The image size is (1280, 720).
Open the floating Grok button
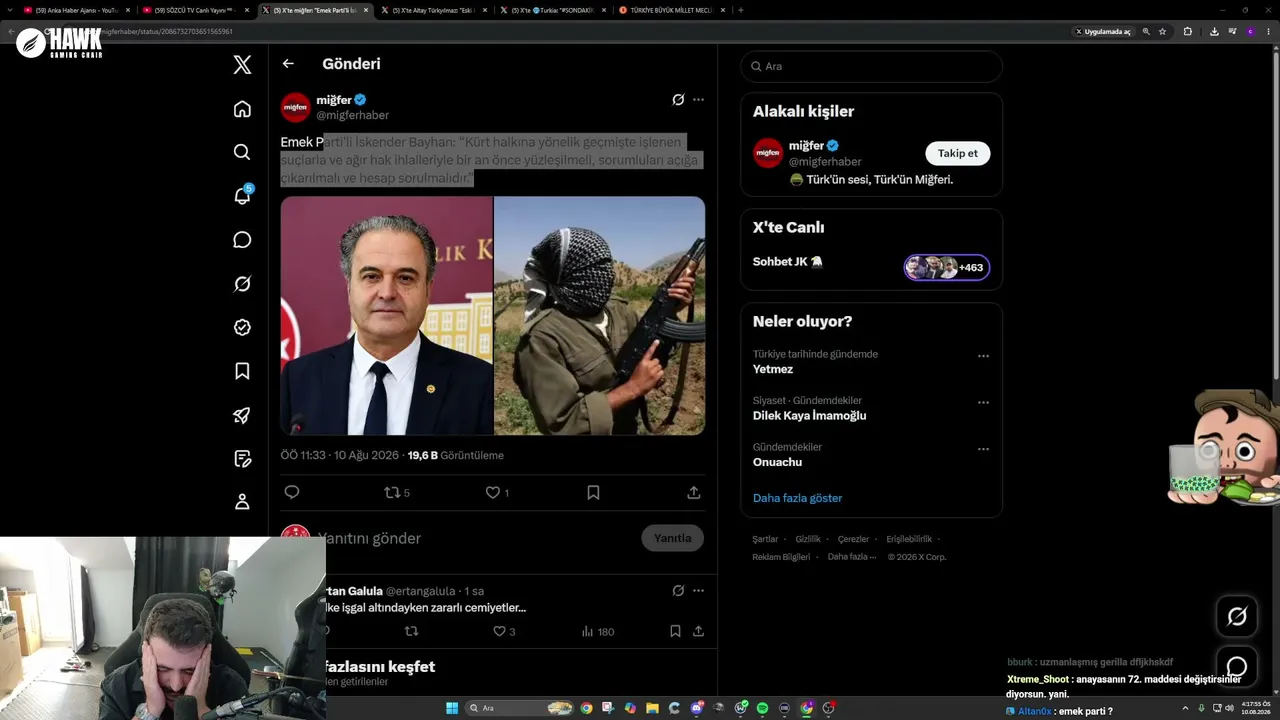1237,617
